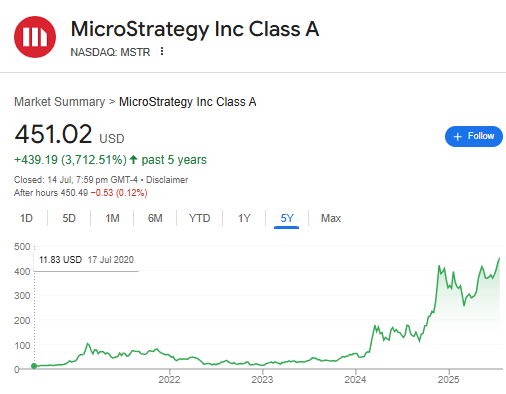Click the 2024 label on chart axis

355,379
